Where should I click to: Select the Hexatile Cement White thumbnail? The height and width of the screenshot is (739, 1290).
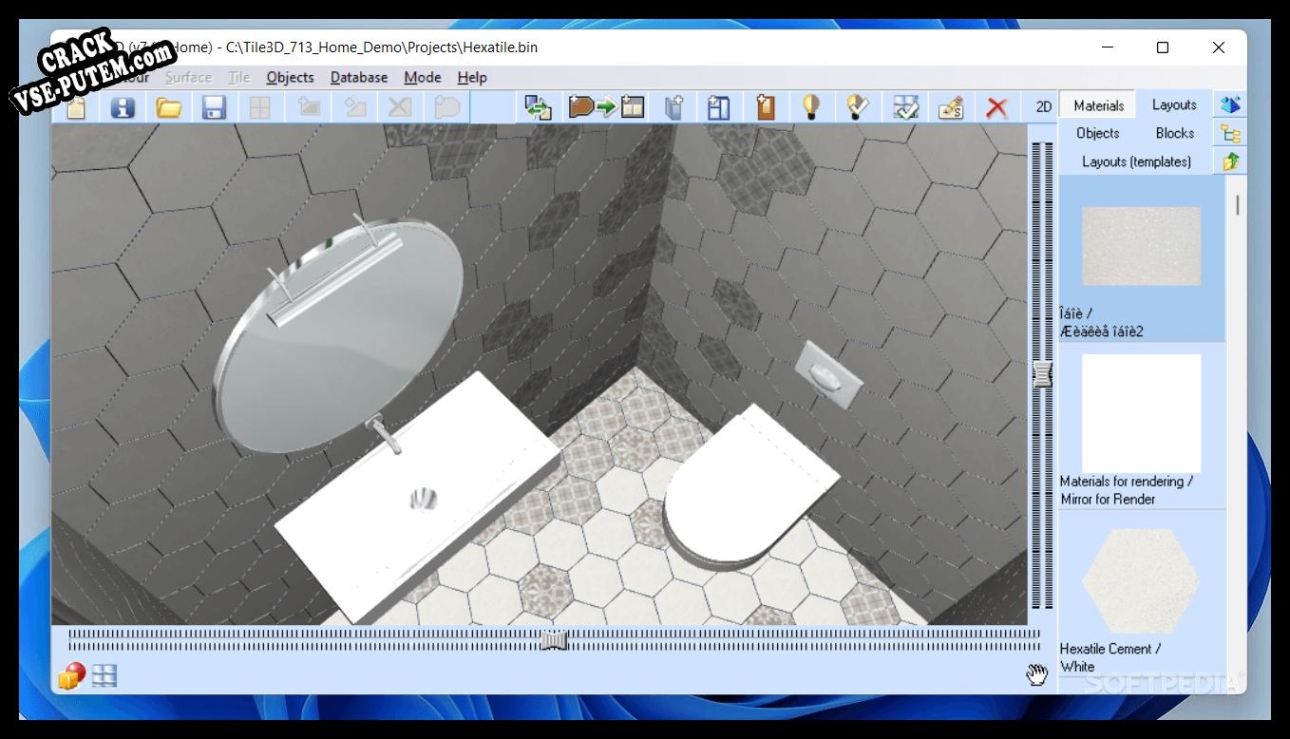pos(1140,581)
